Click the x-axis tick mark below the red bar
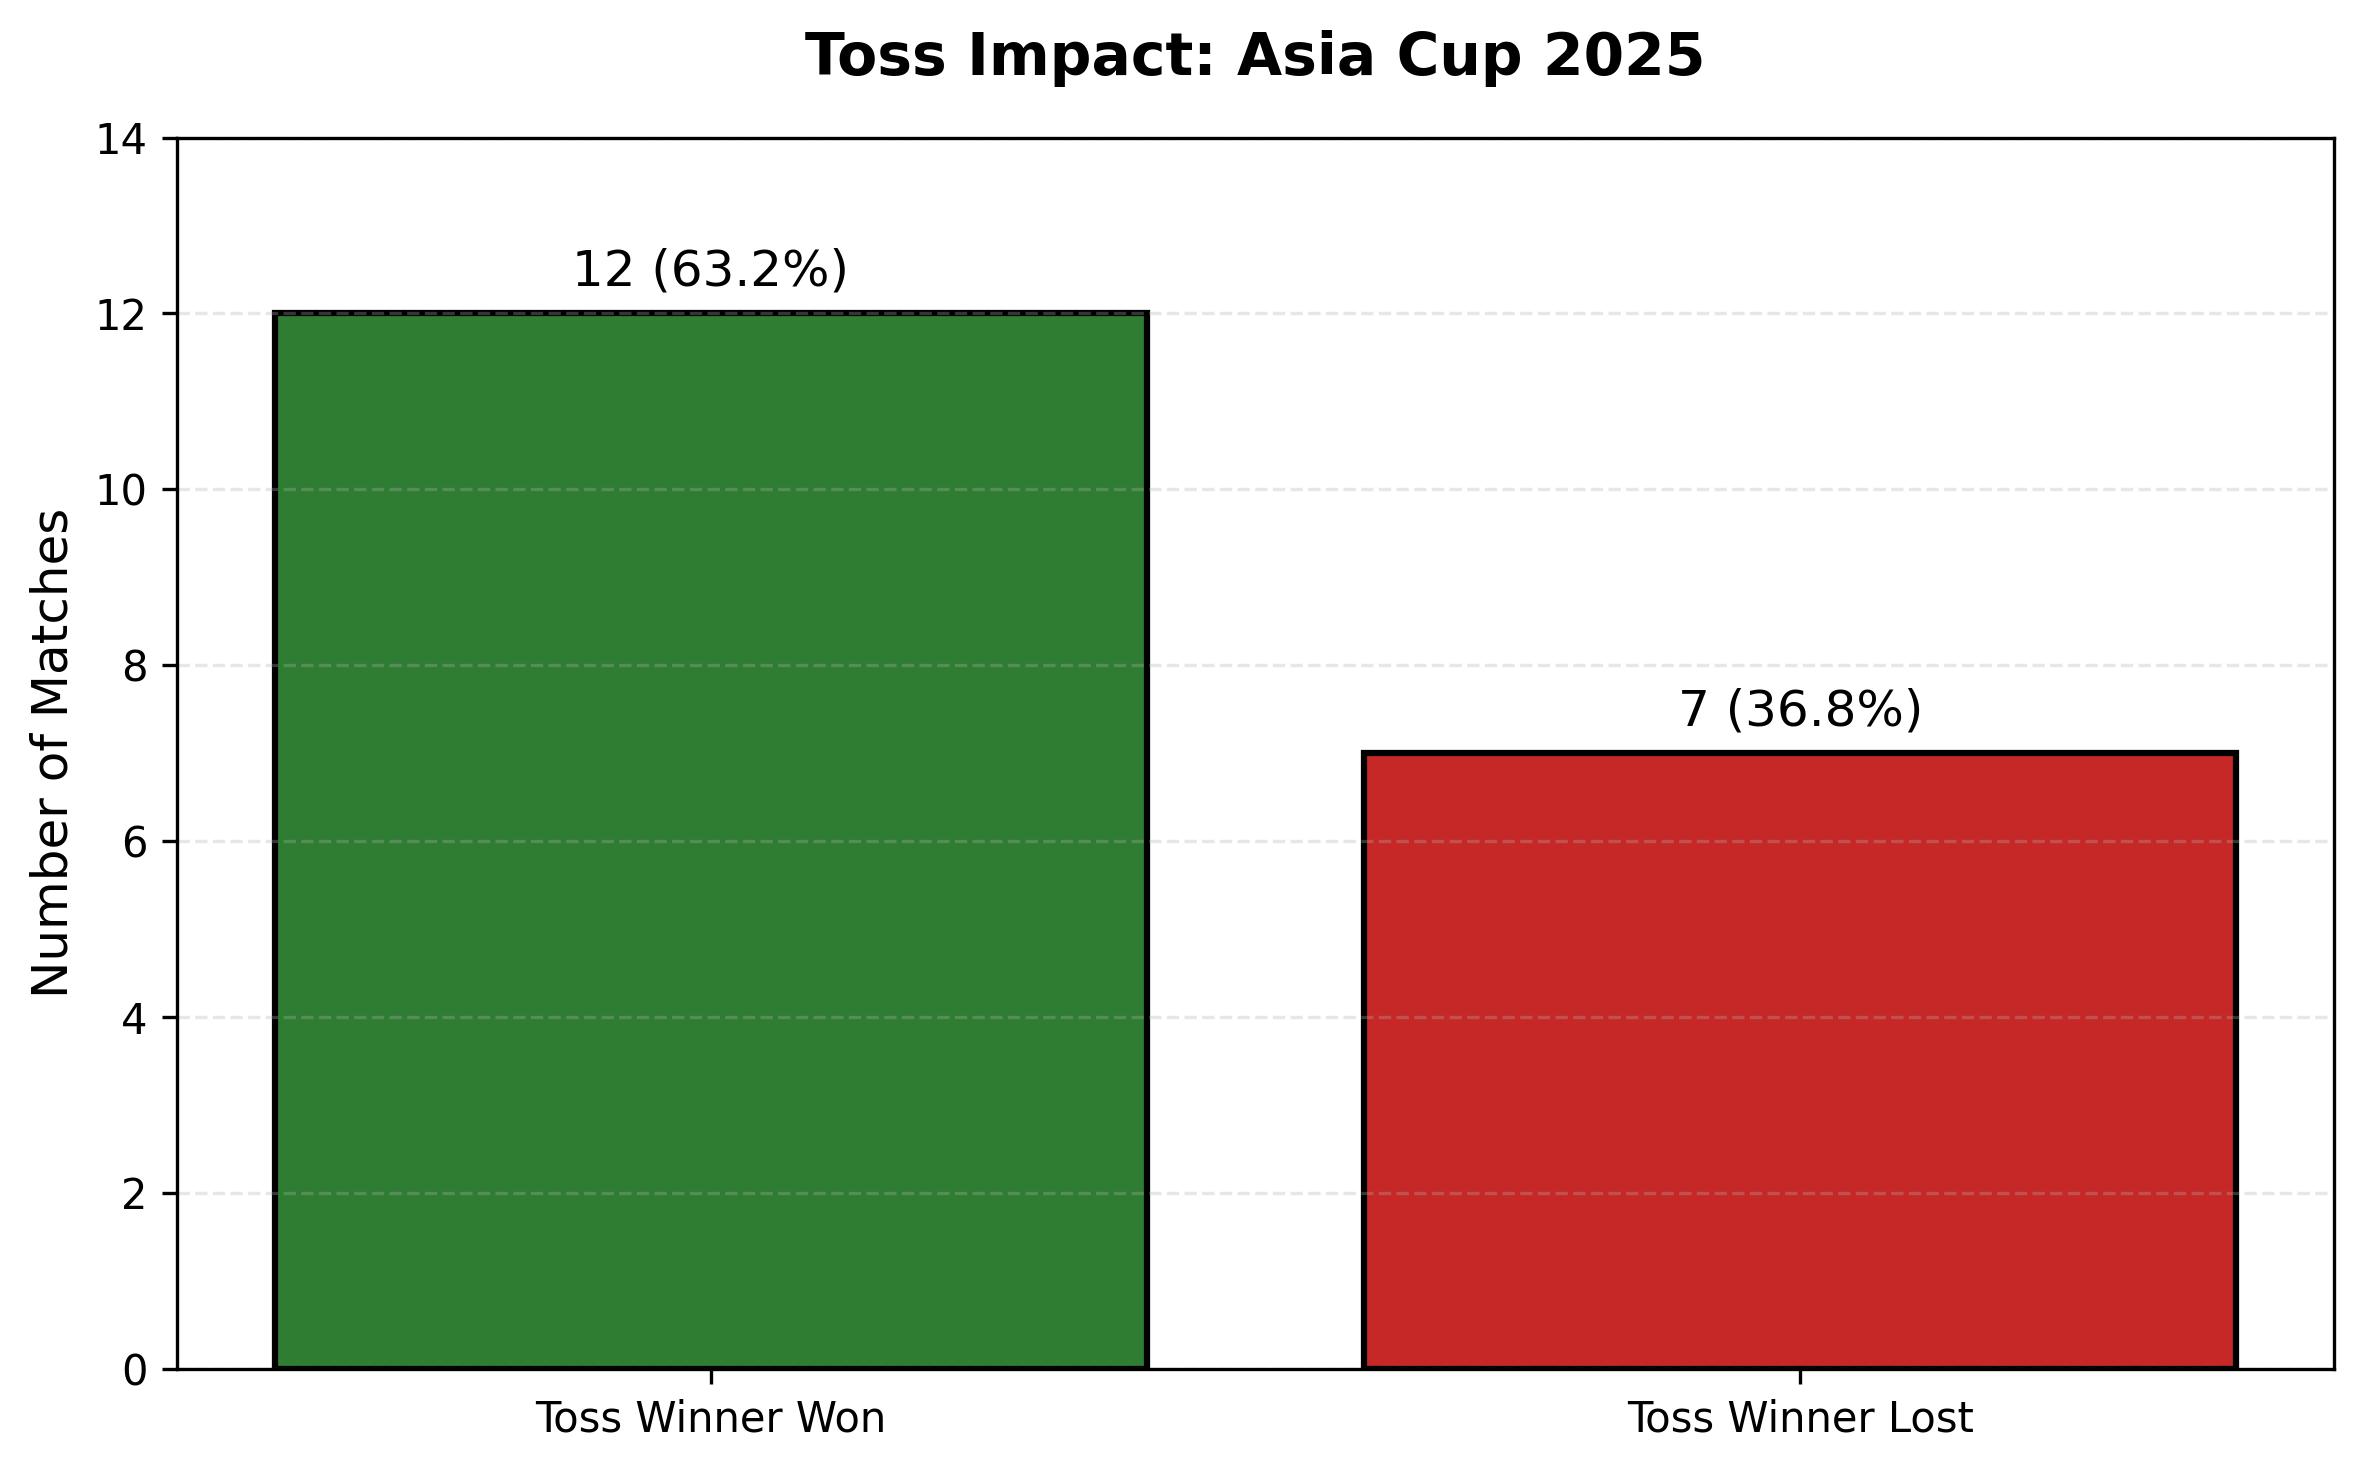 click(x=1800, y=1376)
